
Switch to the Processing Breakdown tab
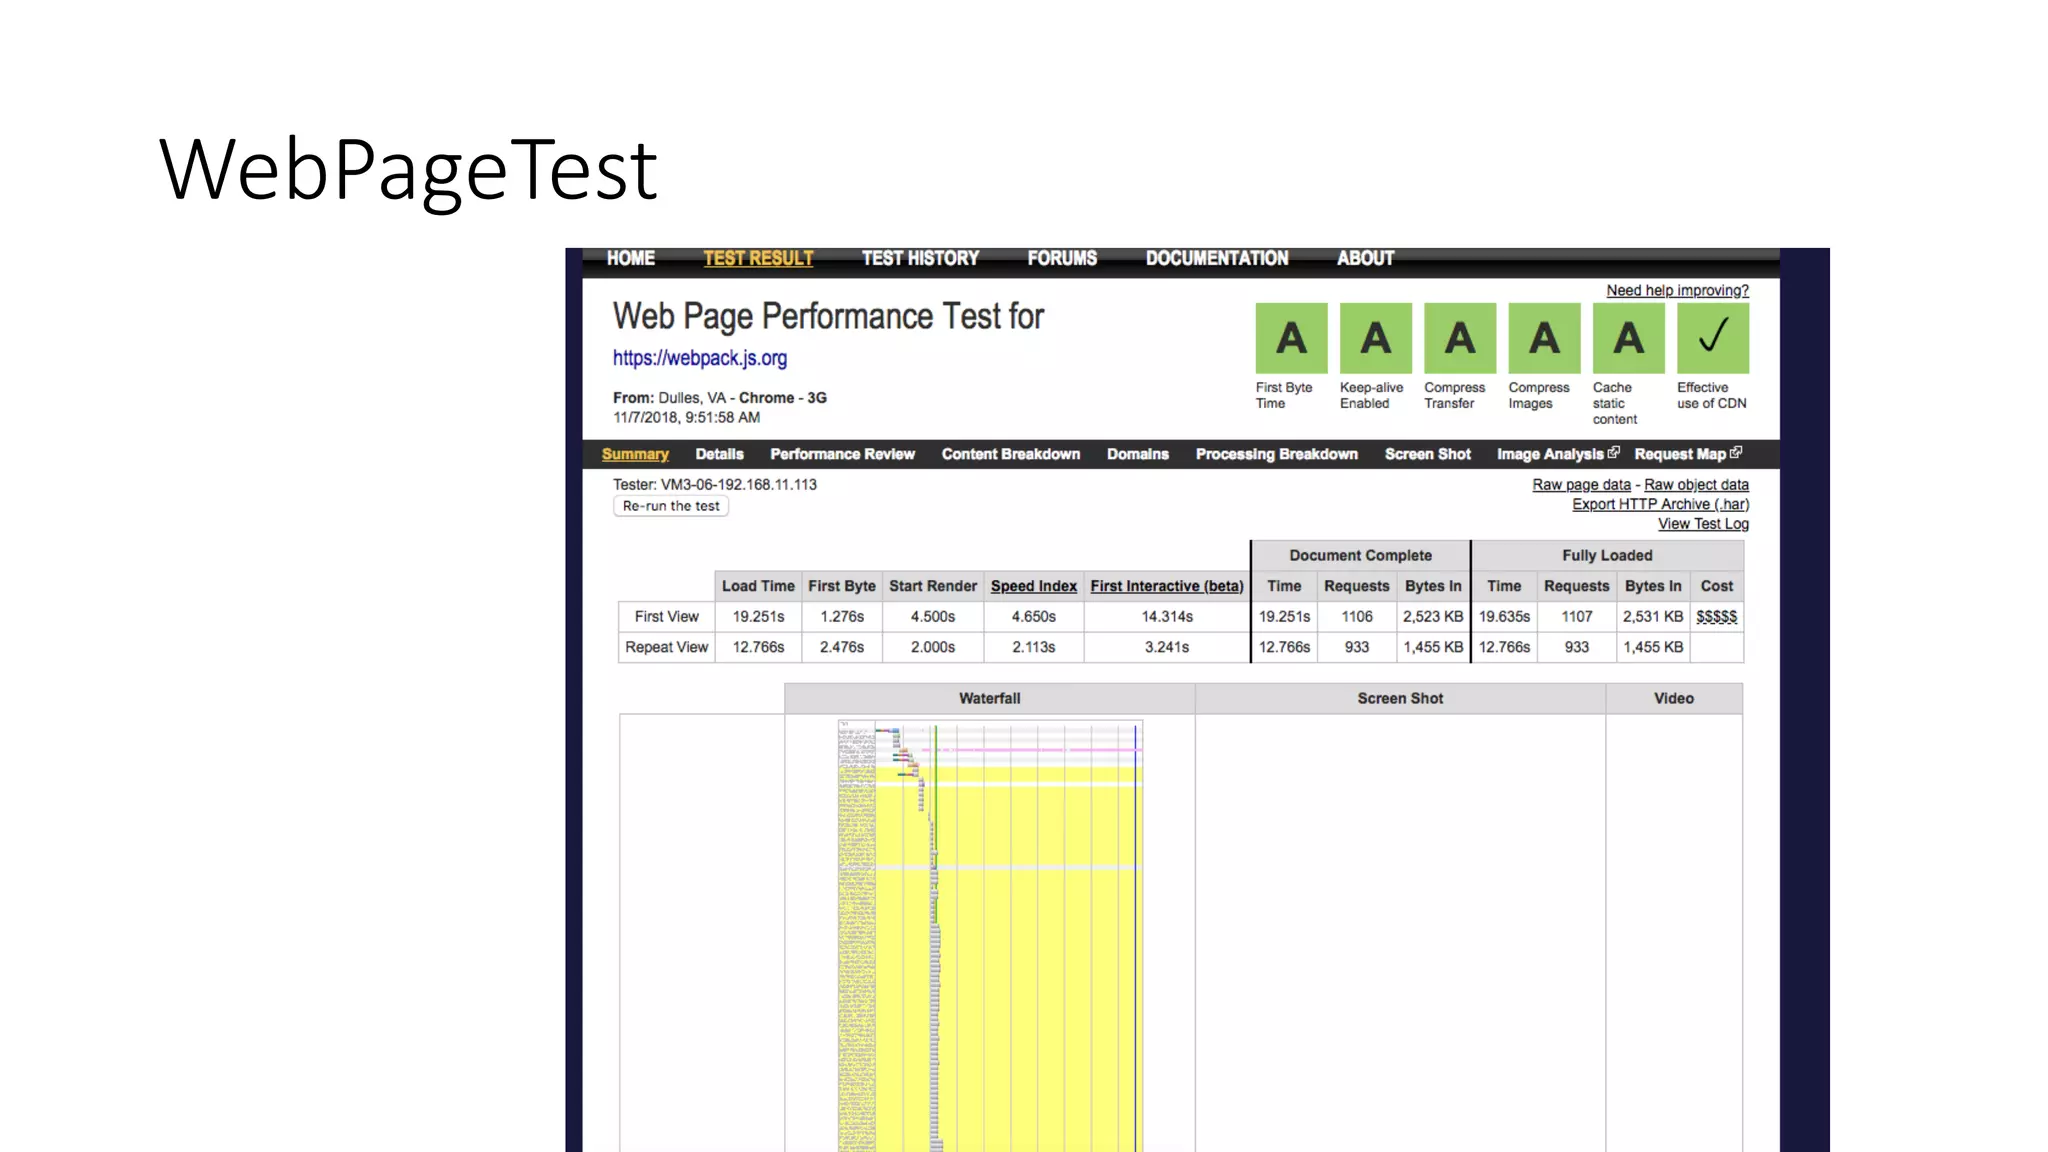click(x=1277, y=454)
